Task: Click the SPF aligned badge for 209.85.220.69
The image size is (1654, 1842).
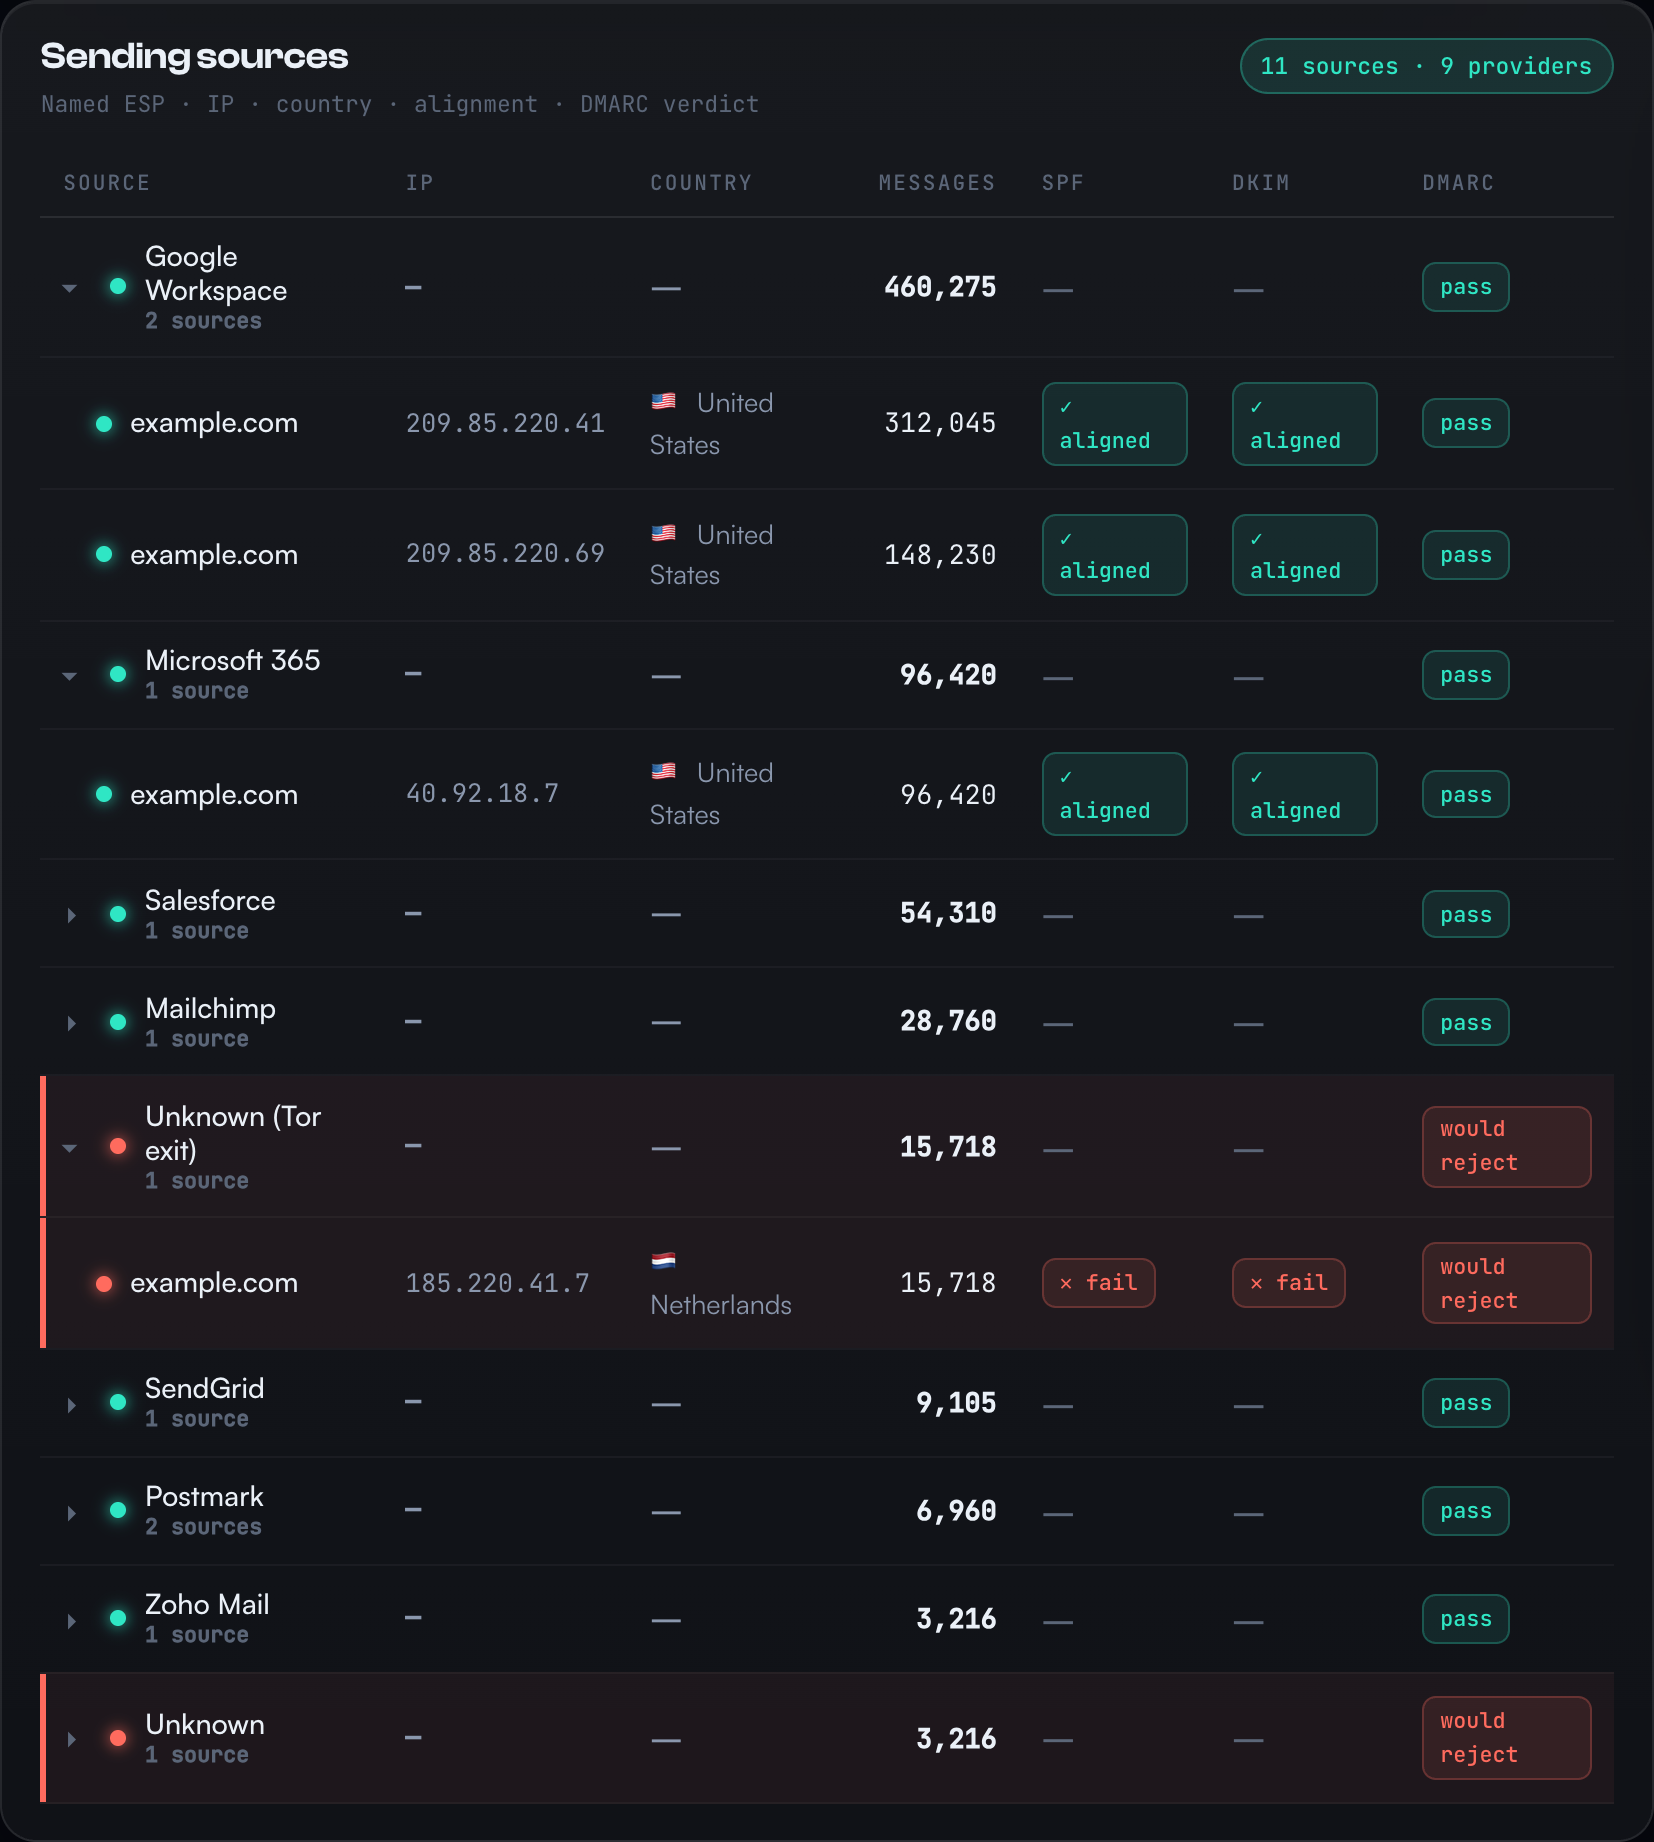Action: click(x=1115, y=555)
